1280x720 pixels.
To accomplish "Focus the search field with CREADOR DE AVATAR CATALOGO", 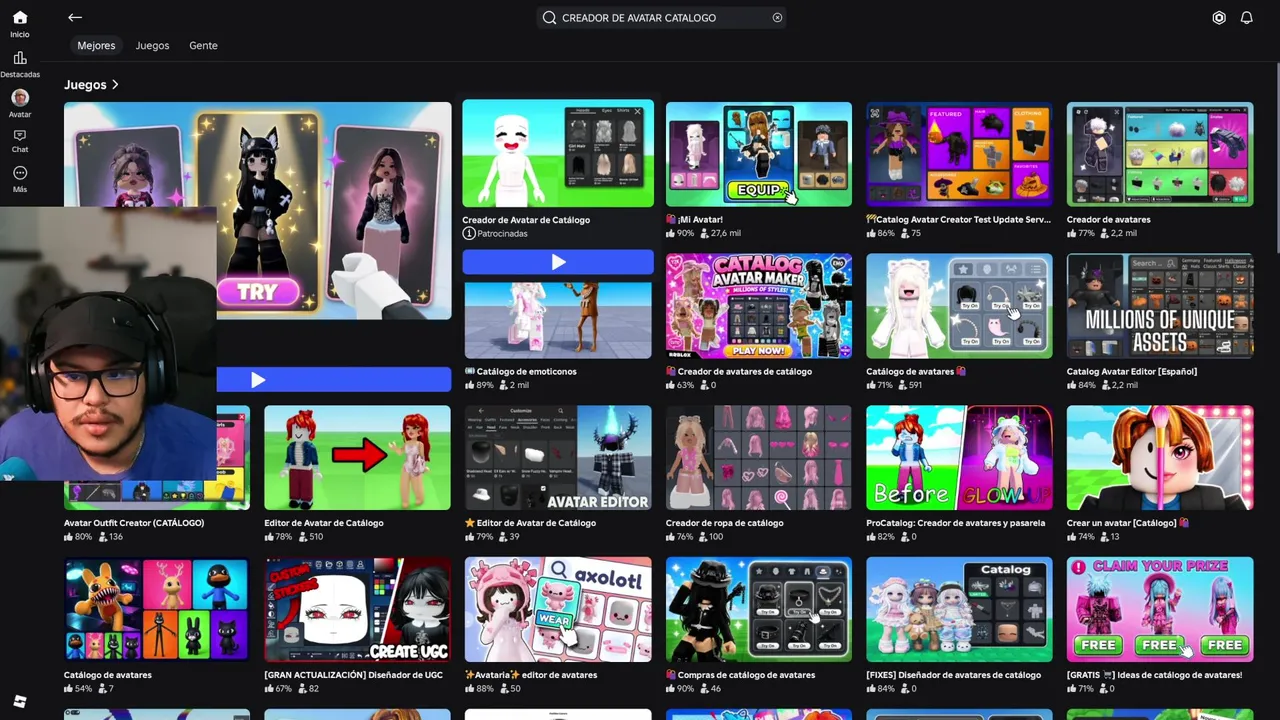I will click(661, 17).
